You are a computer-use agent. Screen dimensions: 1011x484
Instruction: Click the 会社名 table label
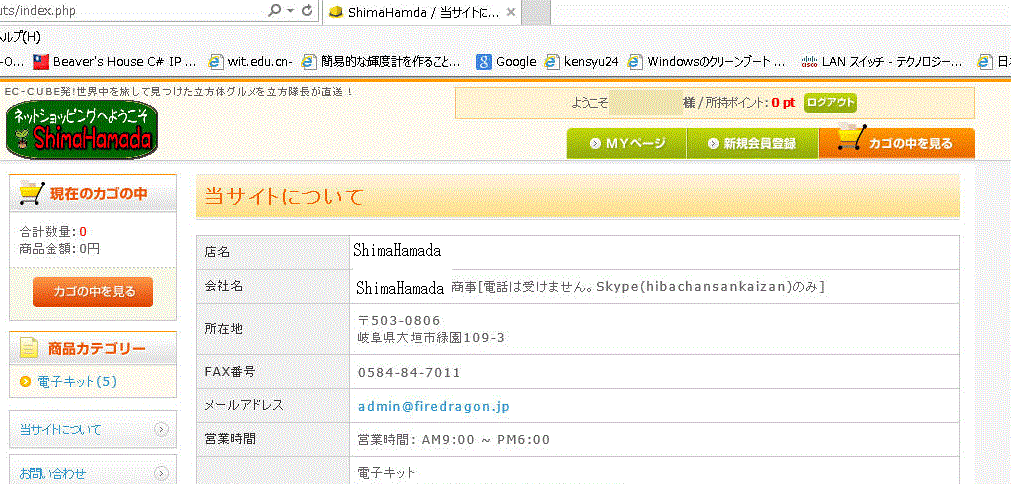(224, 286)
